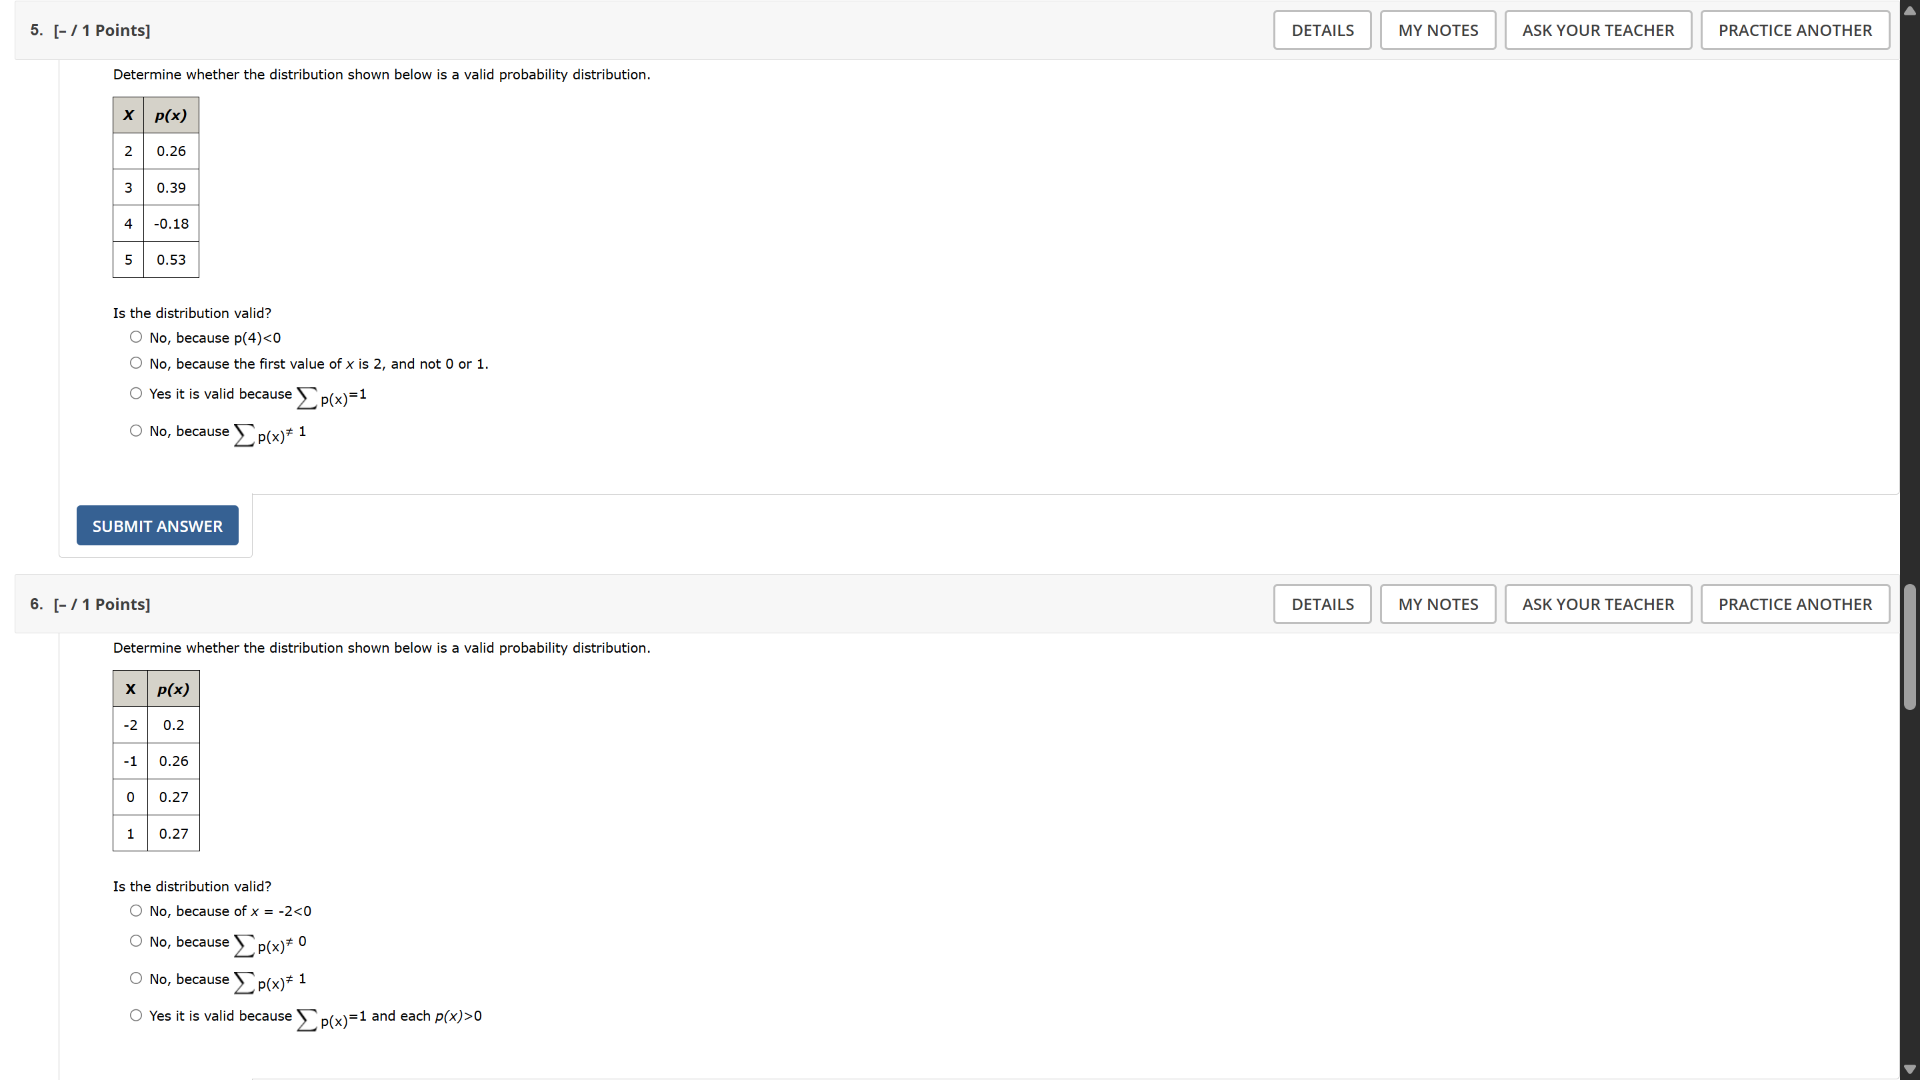The image size is (1920, 1080).
Task: Select 'No, because p(4)<0' option
Action: 136,338
